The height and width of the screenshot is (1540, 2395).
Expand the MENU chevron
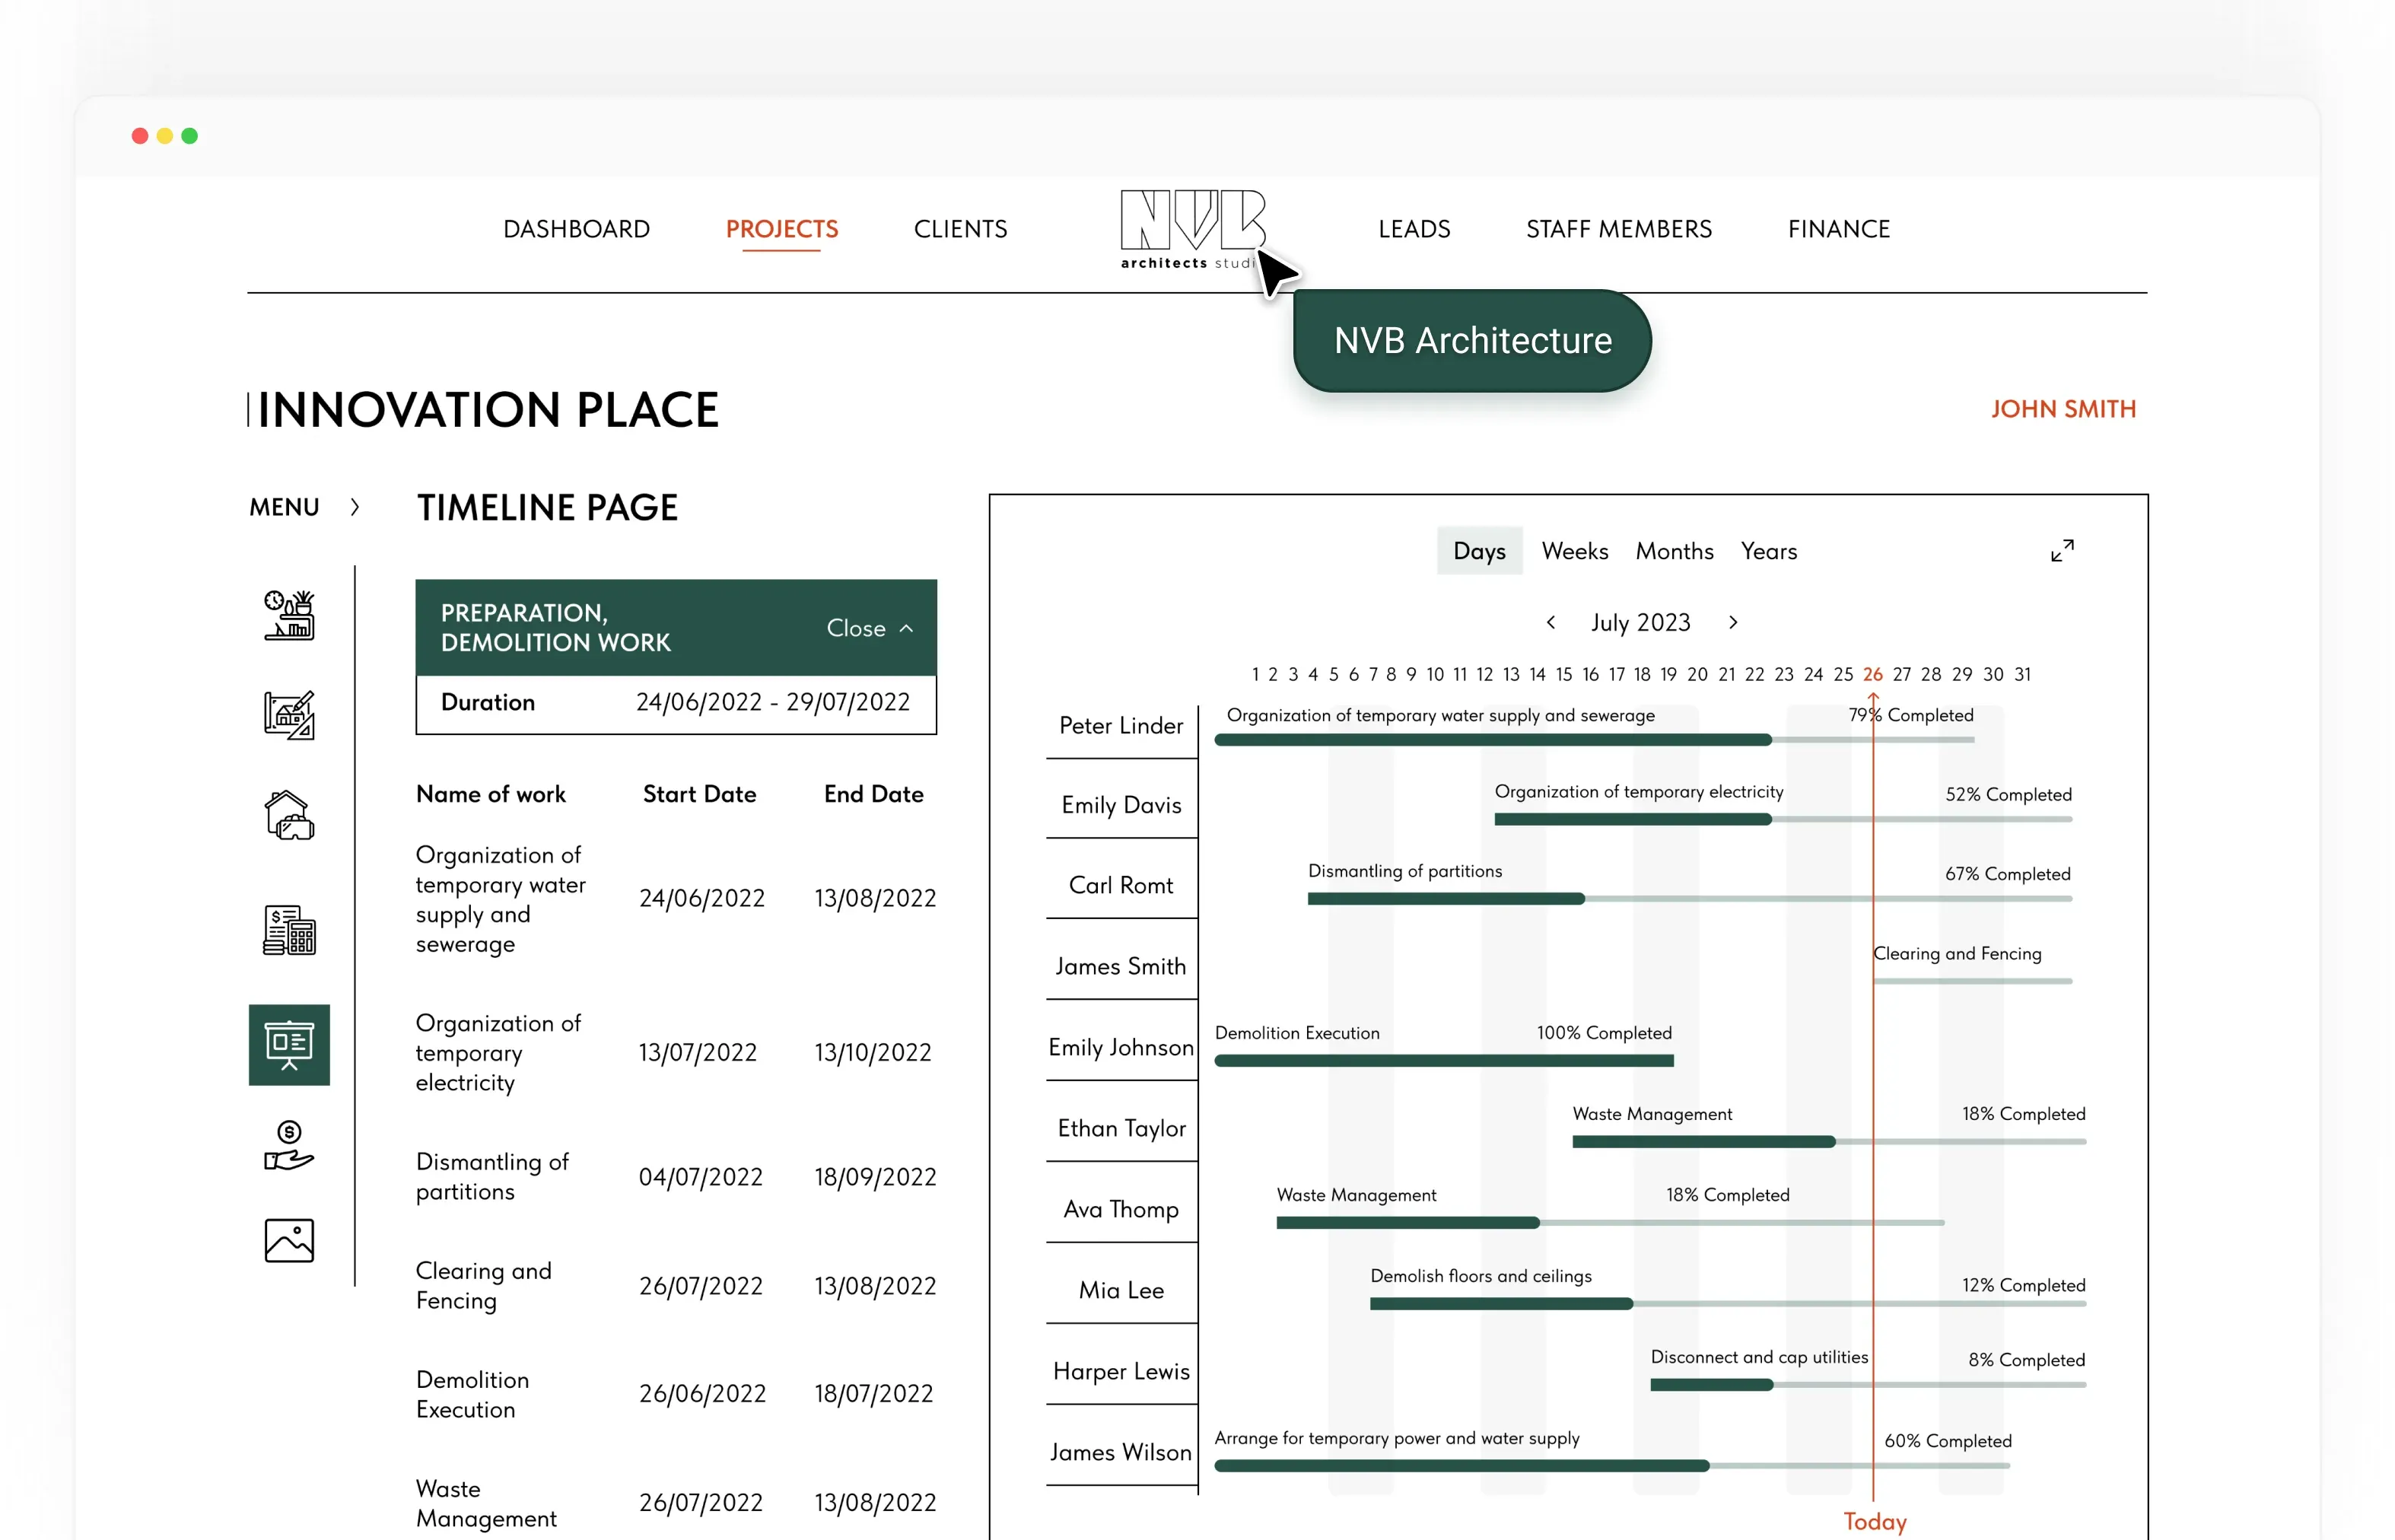coord(355,507)
